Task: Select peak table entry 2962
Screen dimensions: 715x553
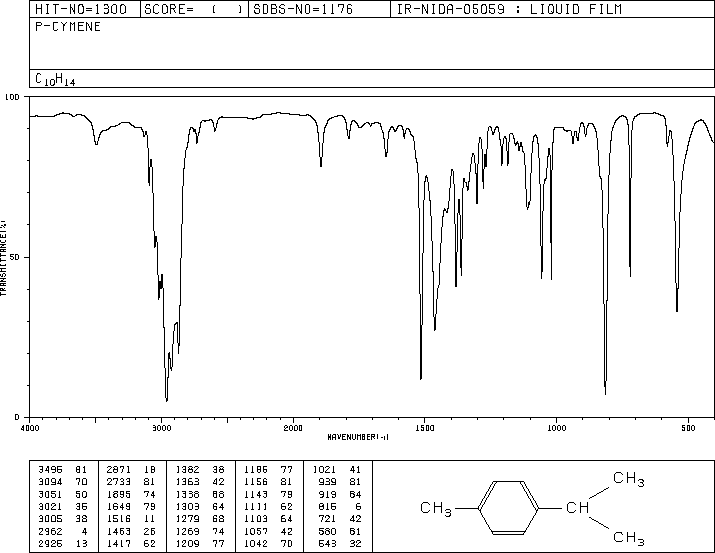Action: pyautogui.click(x=50, y=531)
